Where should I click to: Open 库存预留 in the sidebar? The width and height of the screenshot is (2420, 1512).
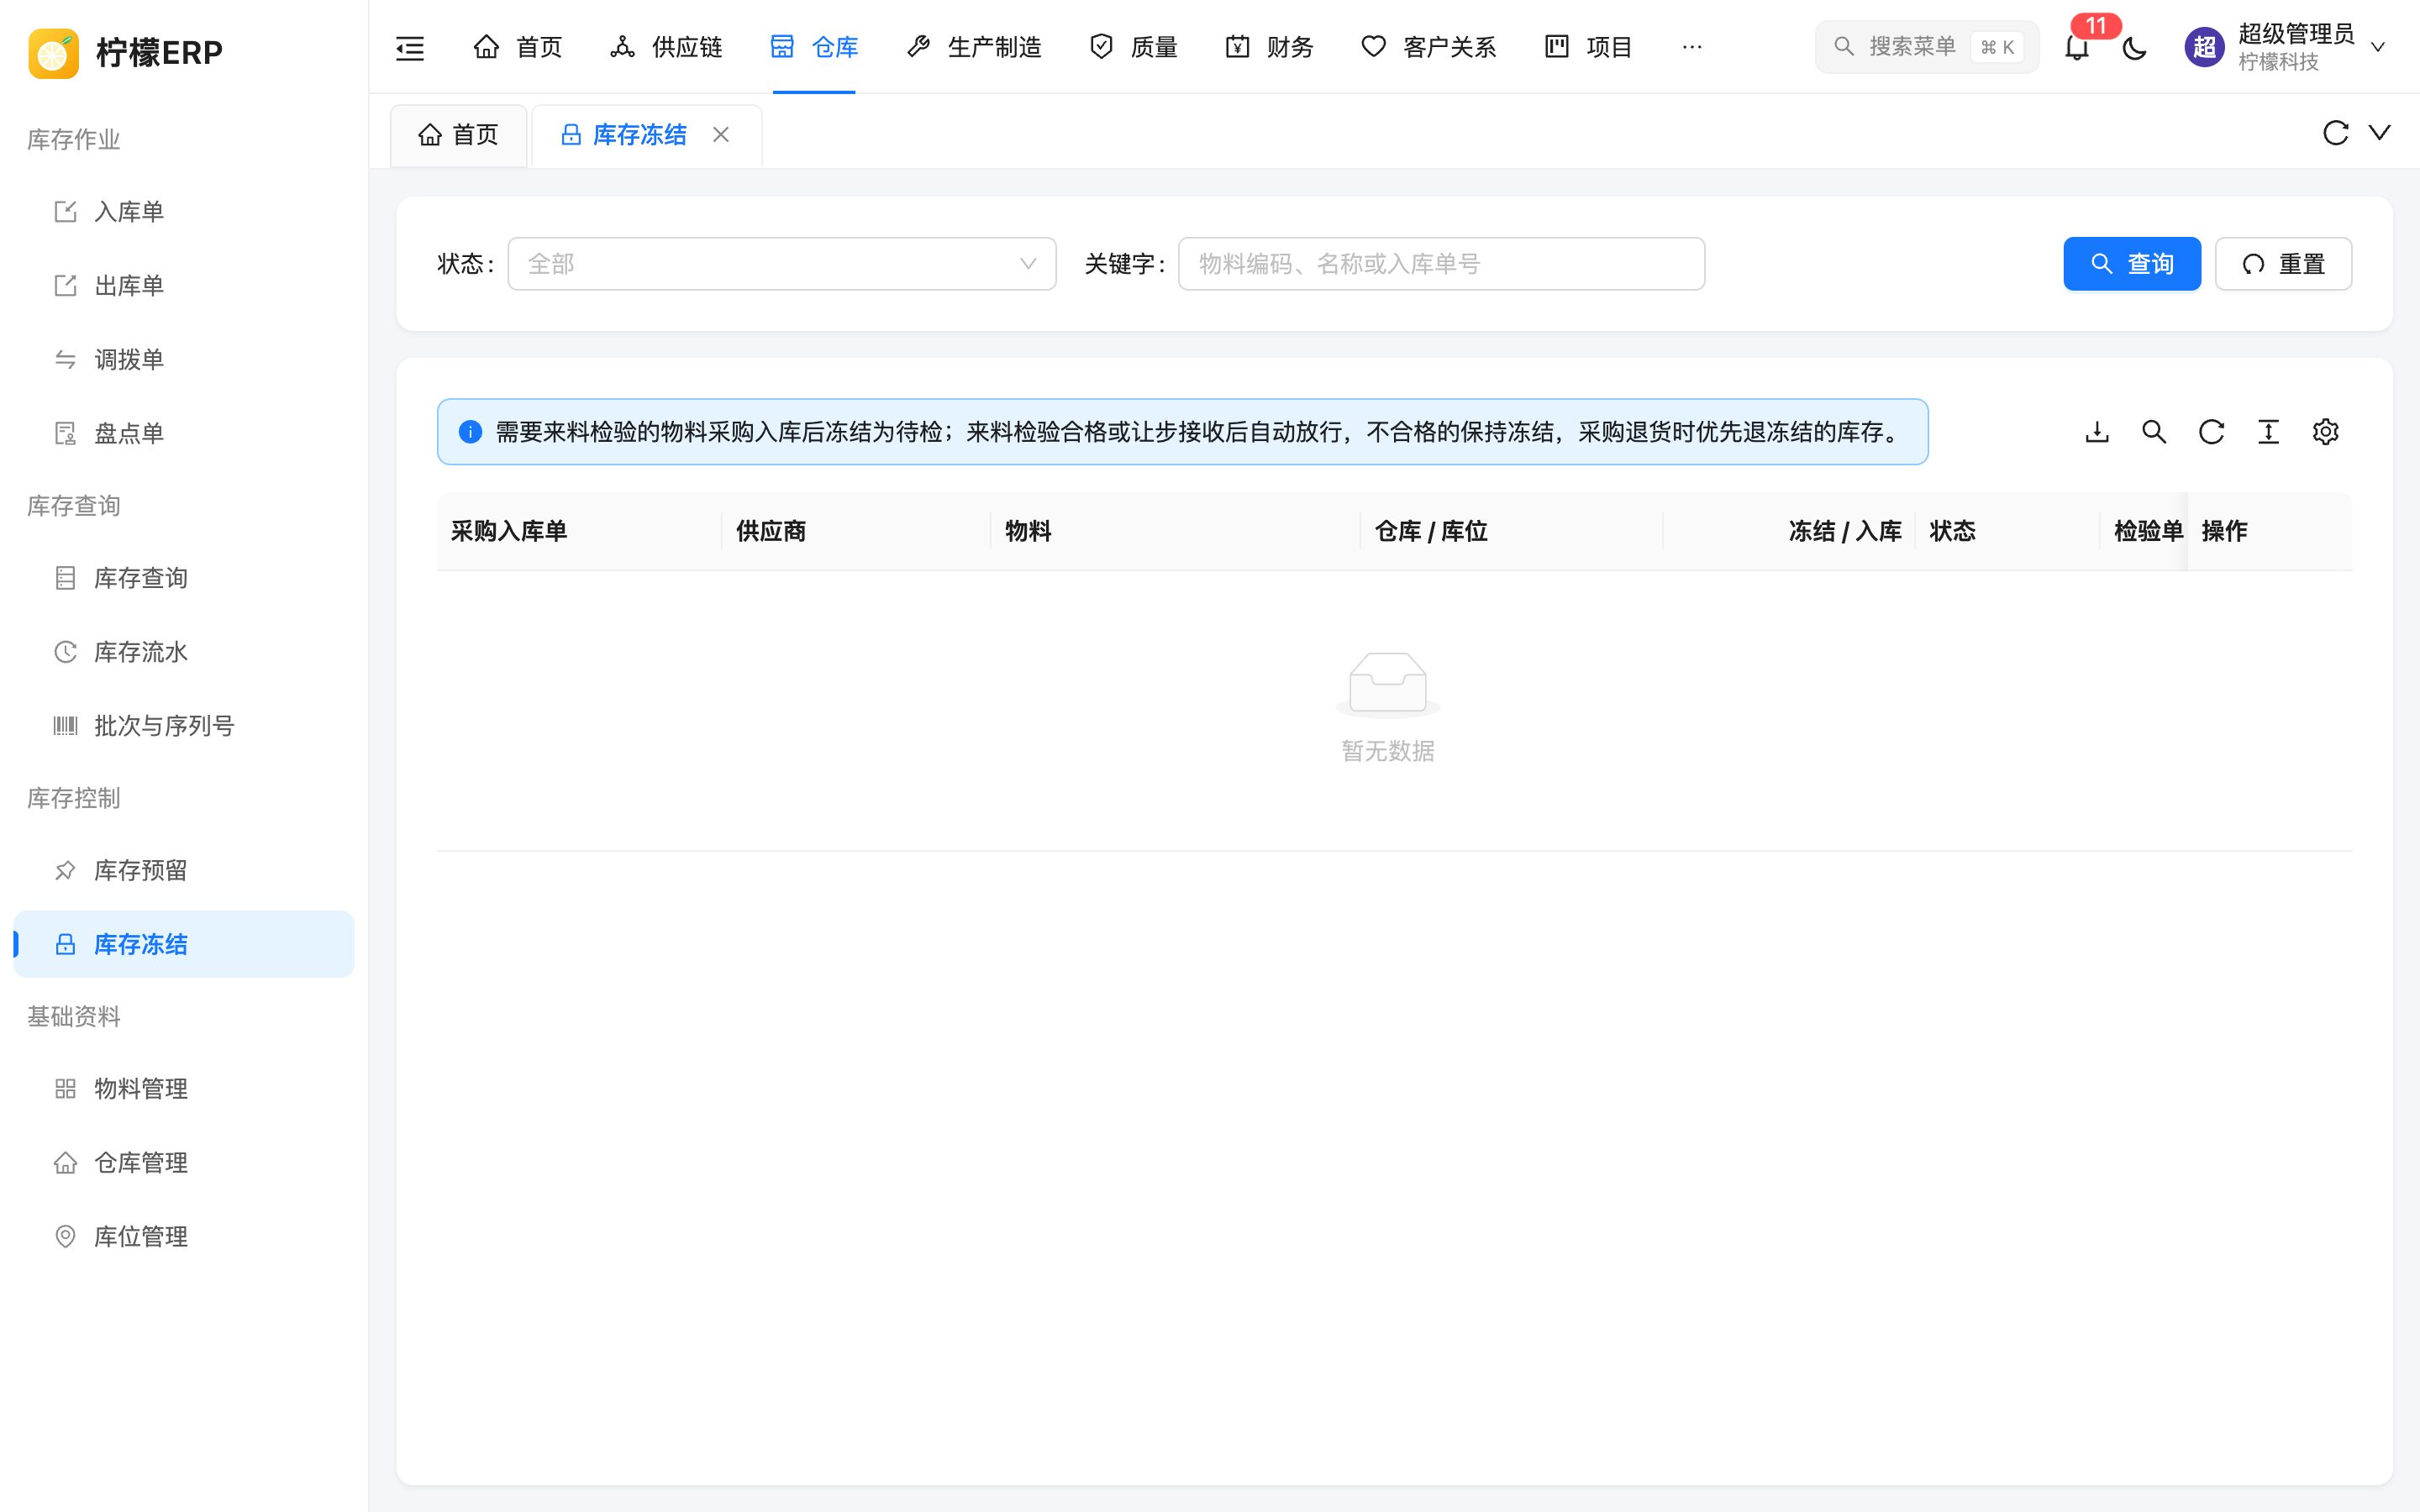[x=184, y=870]
